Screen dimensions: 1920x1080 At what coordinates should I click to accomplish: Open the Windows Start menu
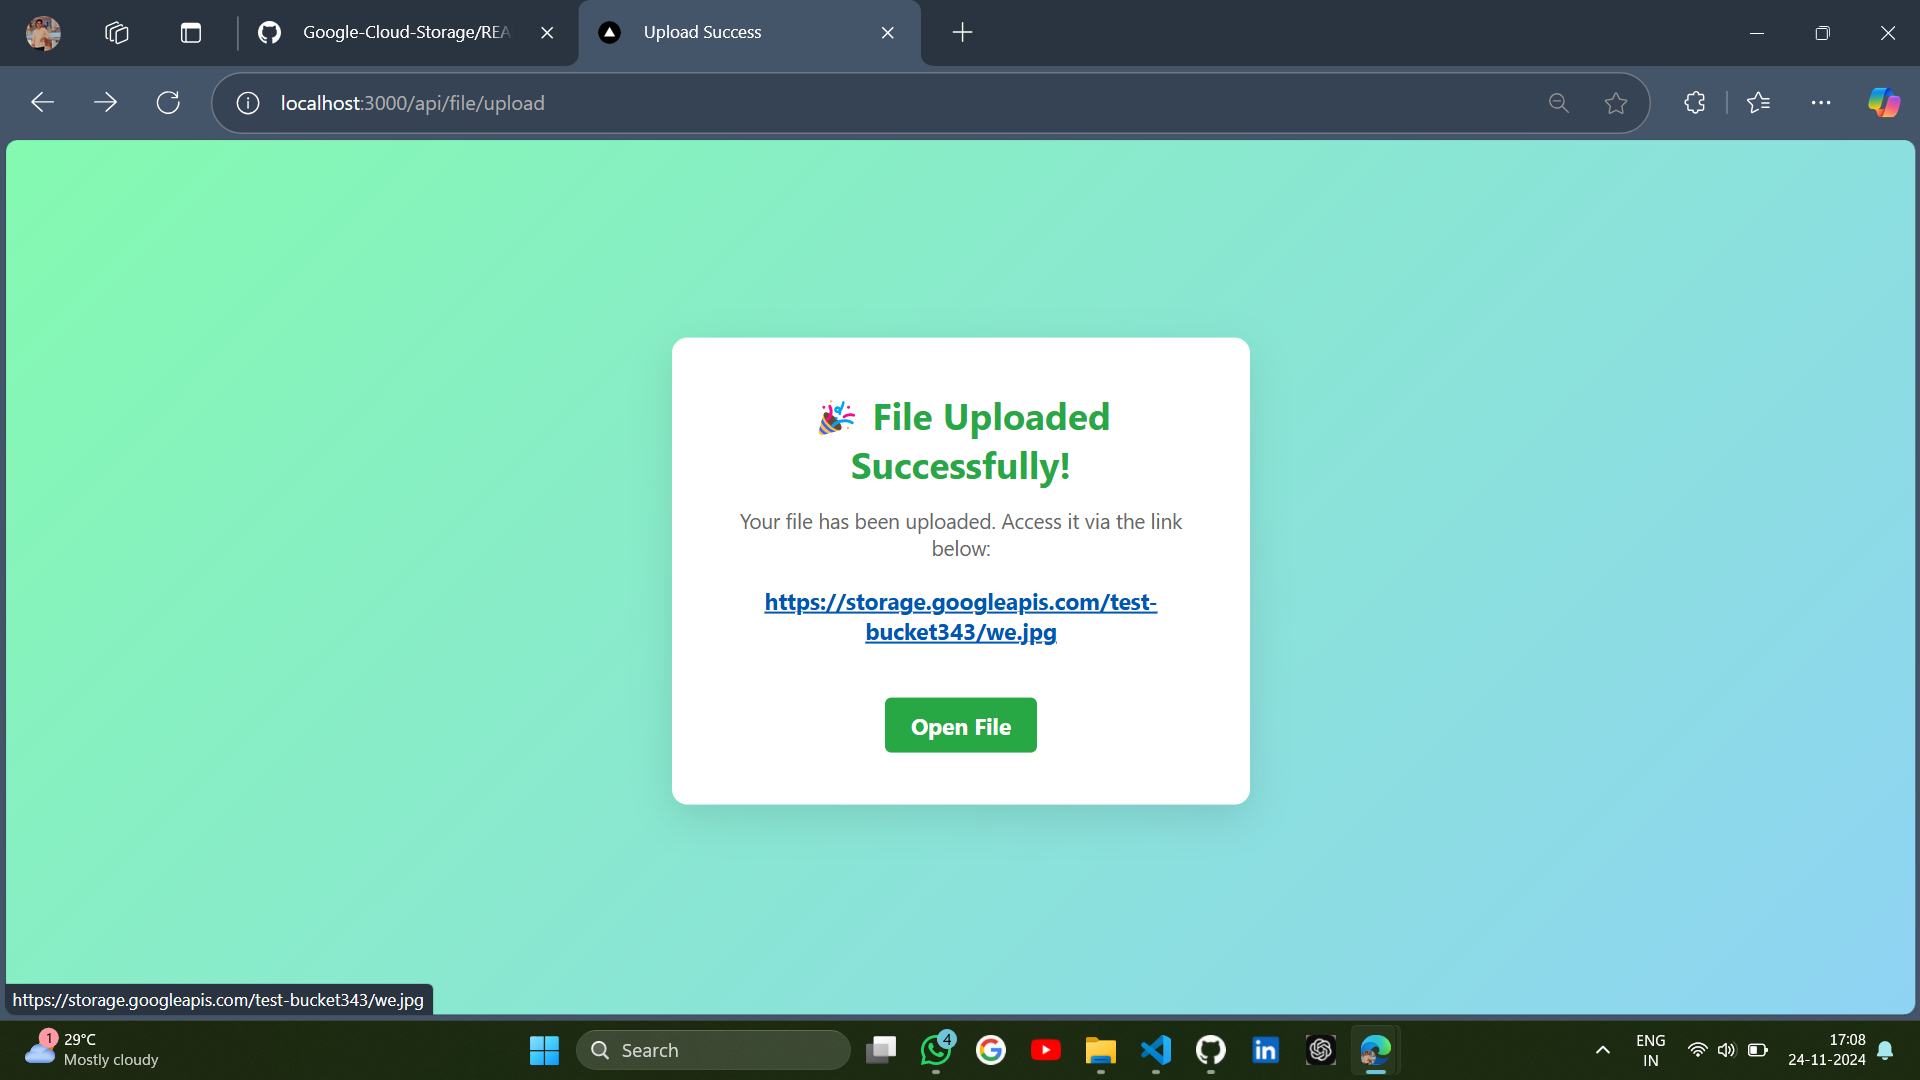point(544,1050)
